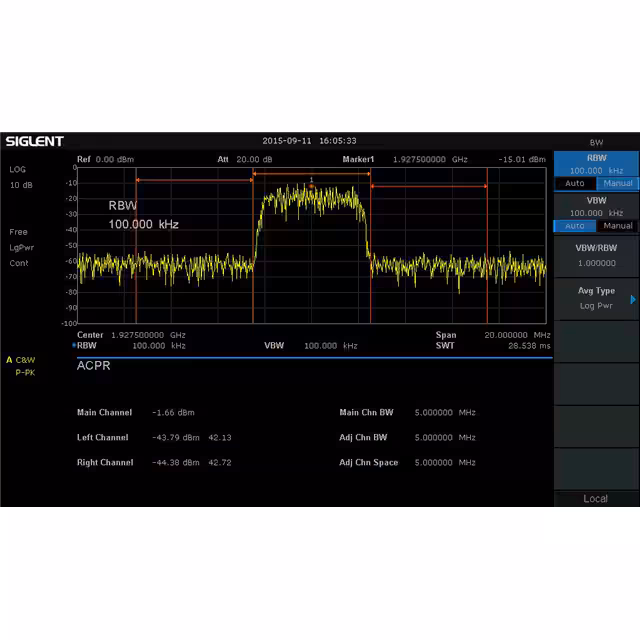Click the Marker1 frequency 1.927500000 GHz
Viewport: 640px width, 640px height.
pyautogui.click(x=430, y=159)
